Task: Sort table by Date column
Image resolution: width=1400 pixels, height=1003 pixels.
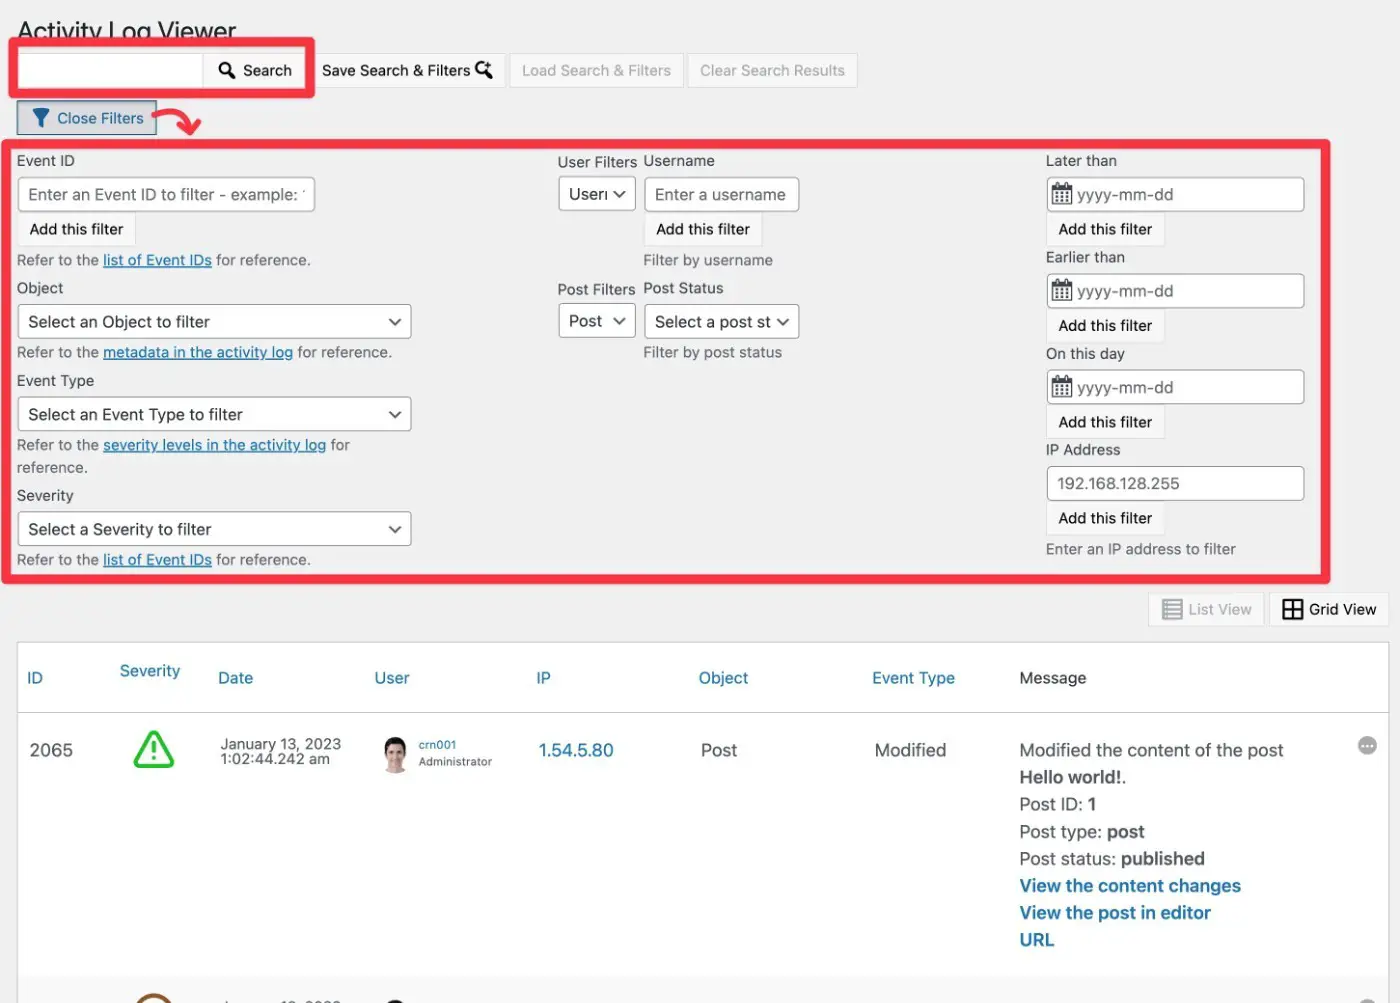Action: click(235, 678)
